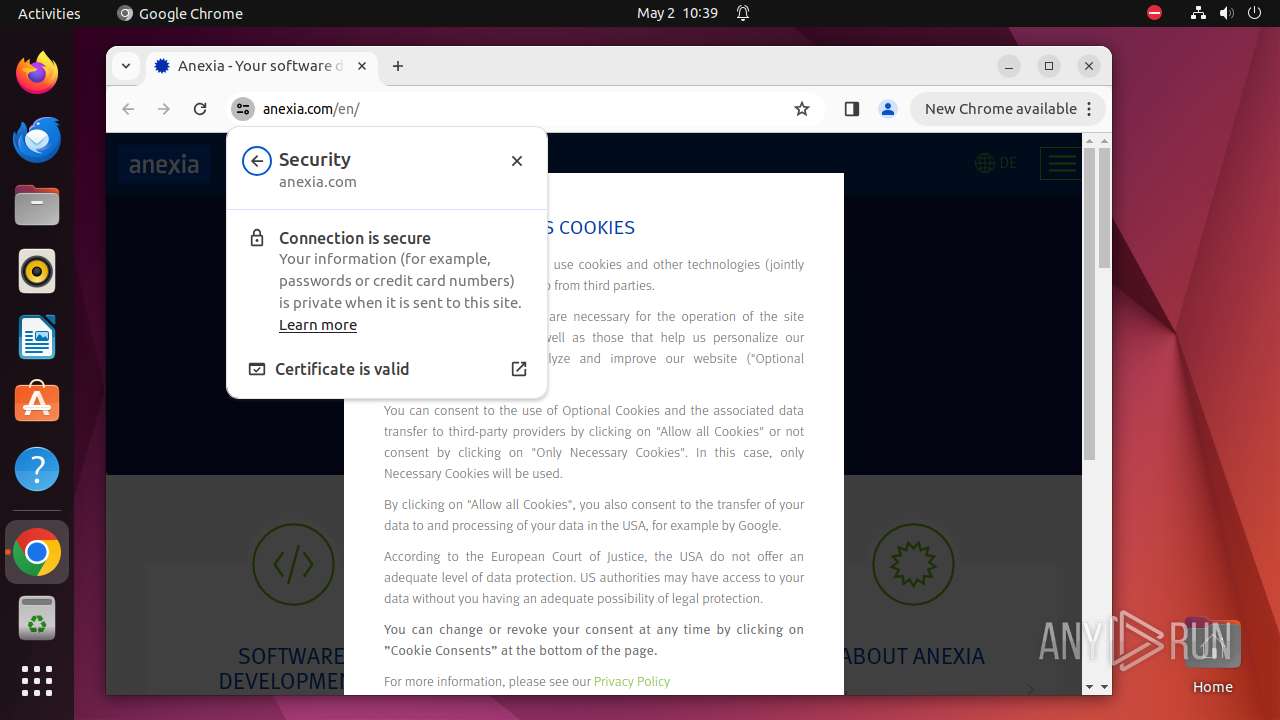
Task: Open Files manager from the dock
Action: pos(37,206)
